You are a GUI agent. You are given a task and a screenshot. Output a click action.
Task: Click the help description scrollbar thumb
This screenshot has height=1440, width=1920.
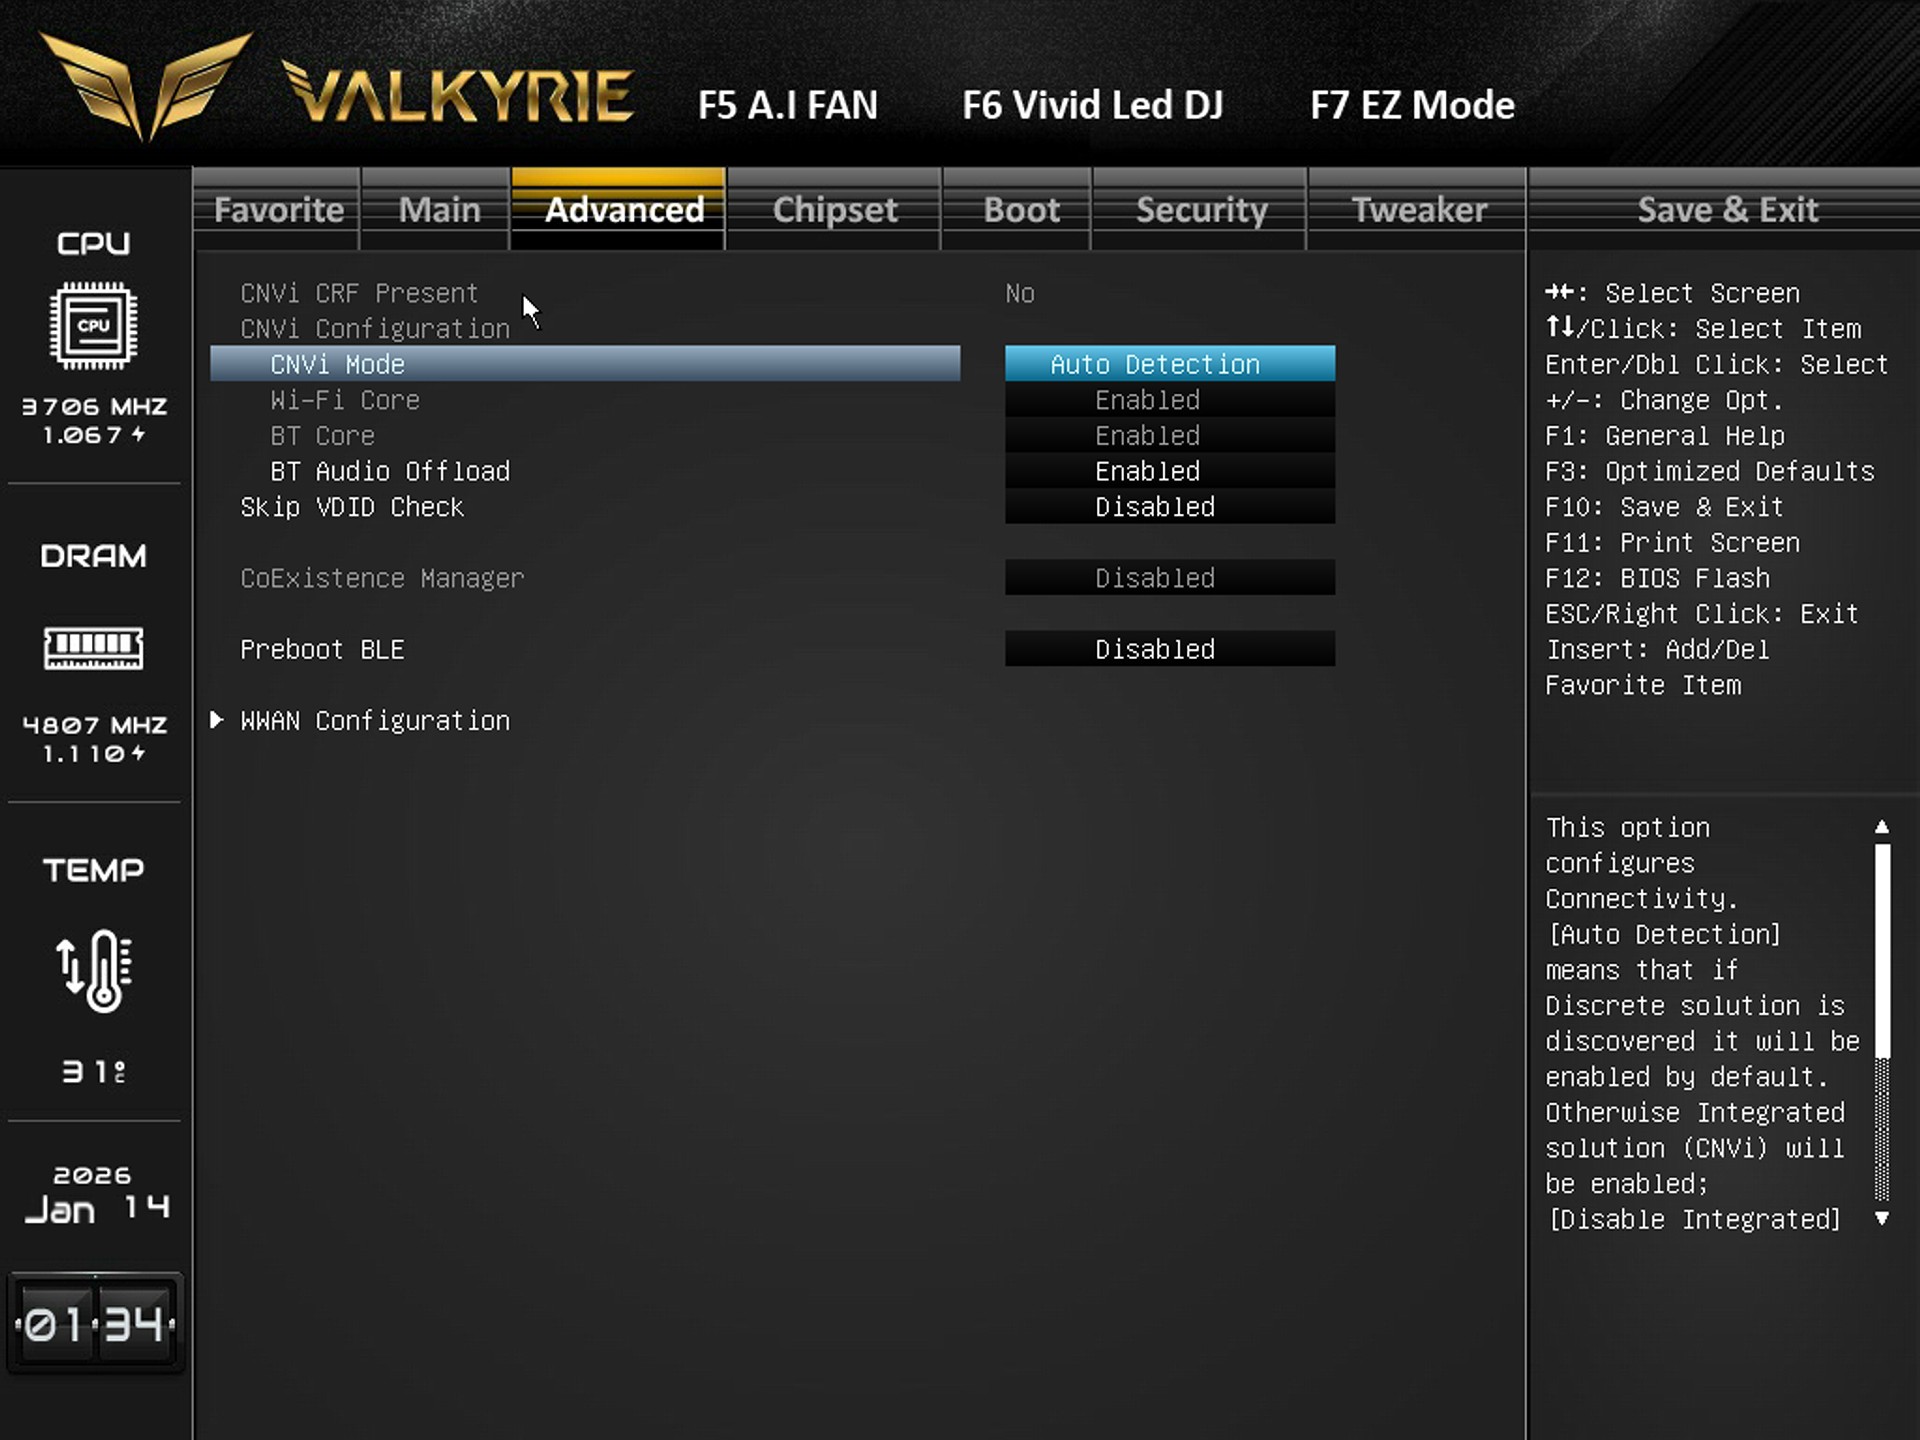(1881, 950)
